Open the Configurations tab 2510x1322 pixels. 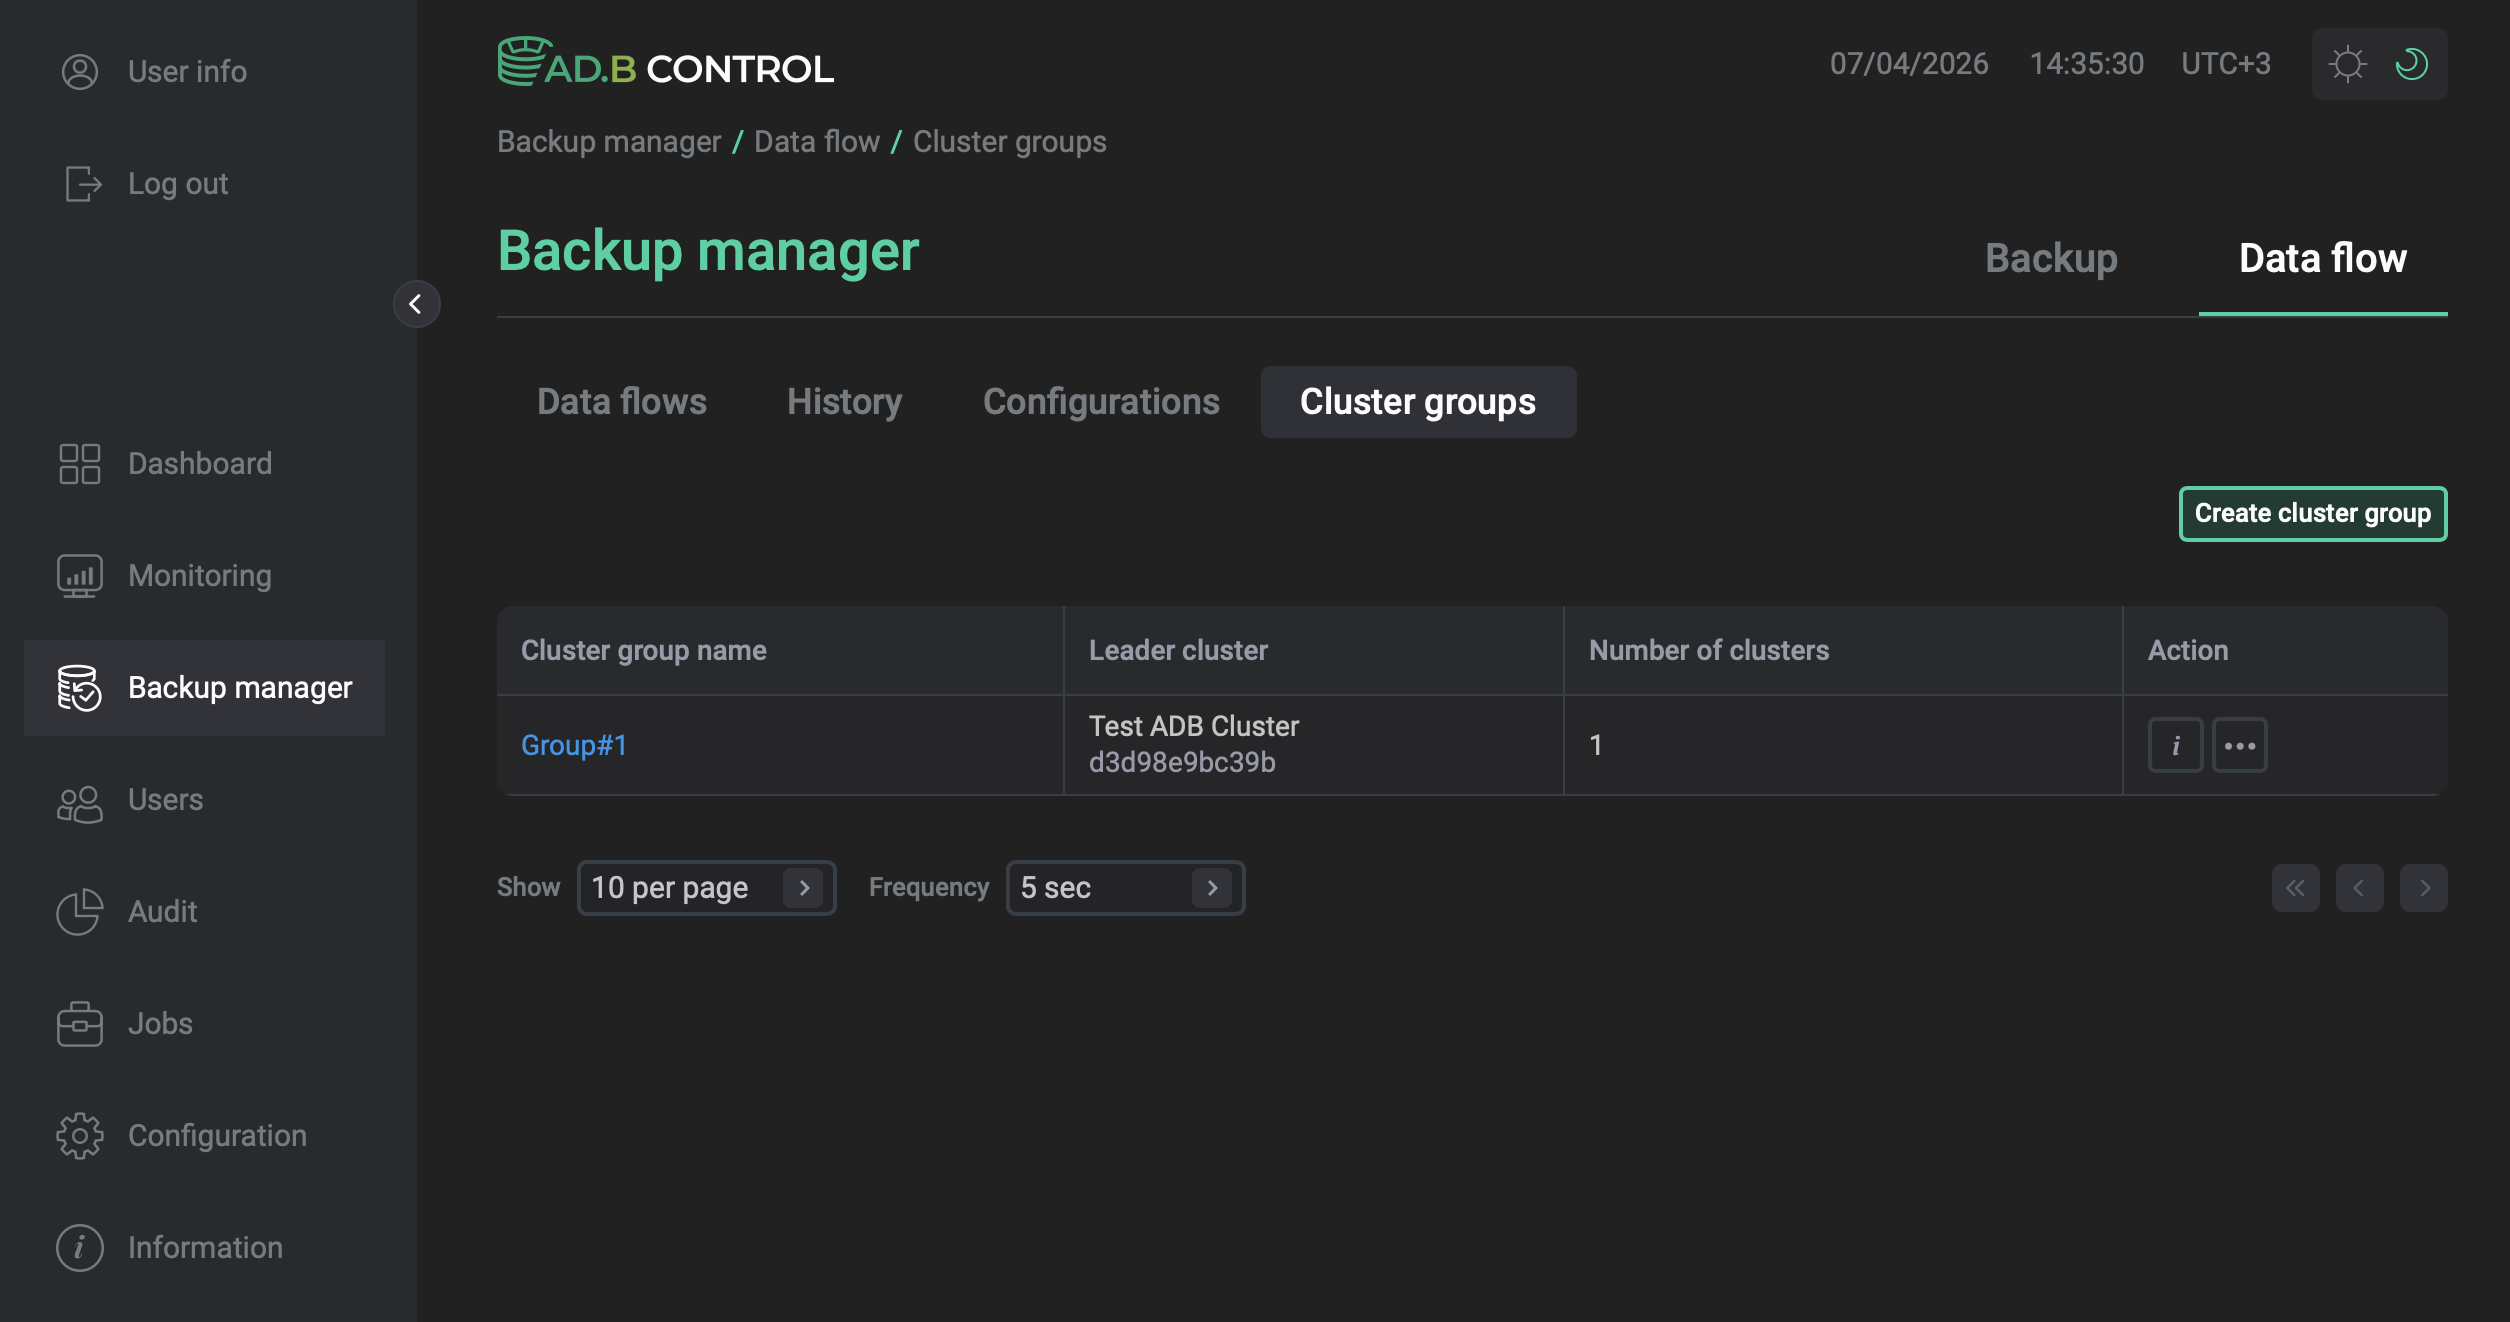(1101, 401)
